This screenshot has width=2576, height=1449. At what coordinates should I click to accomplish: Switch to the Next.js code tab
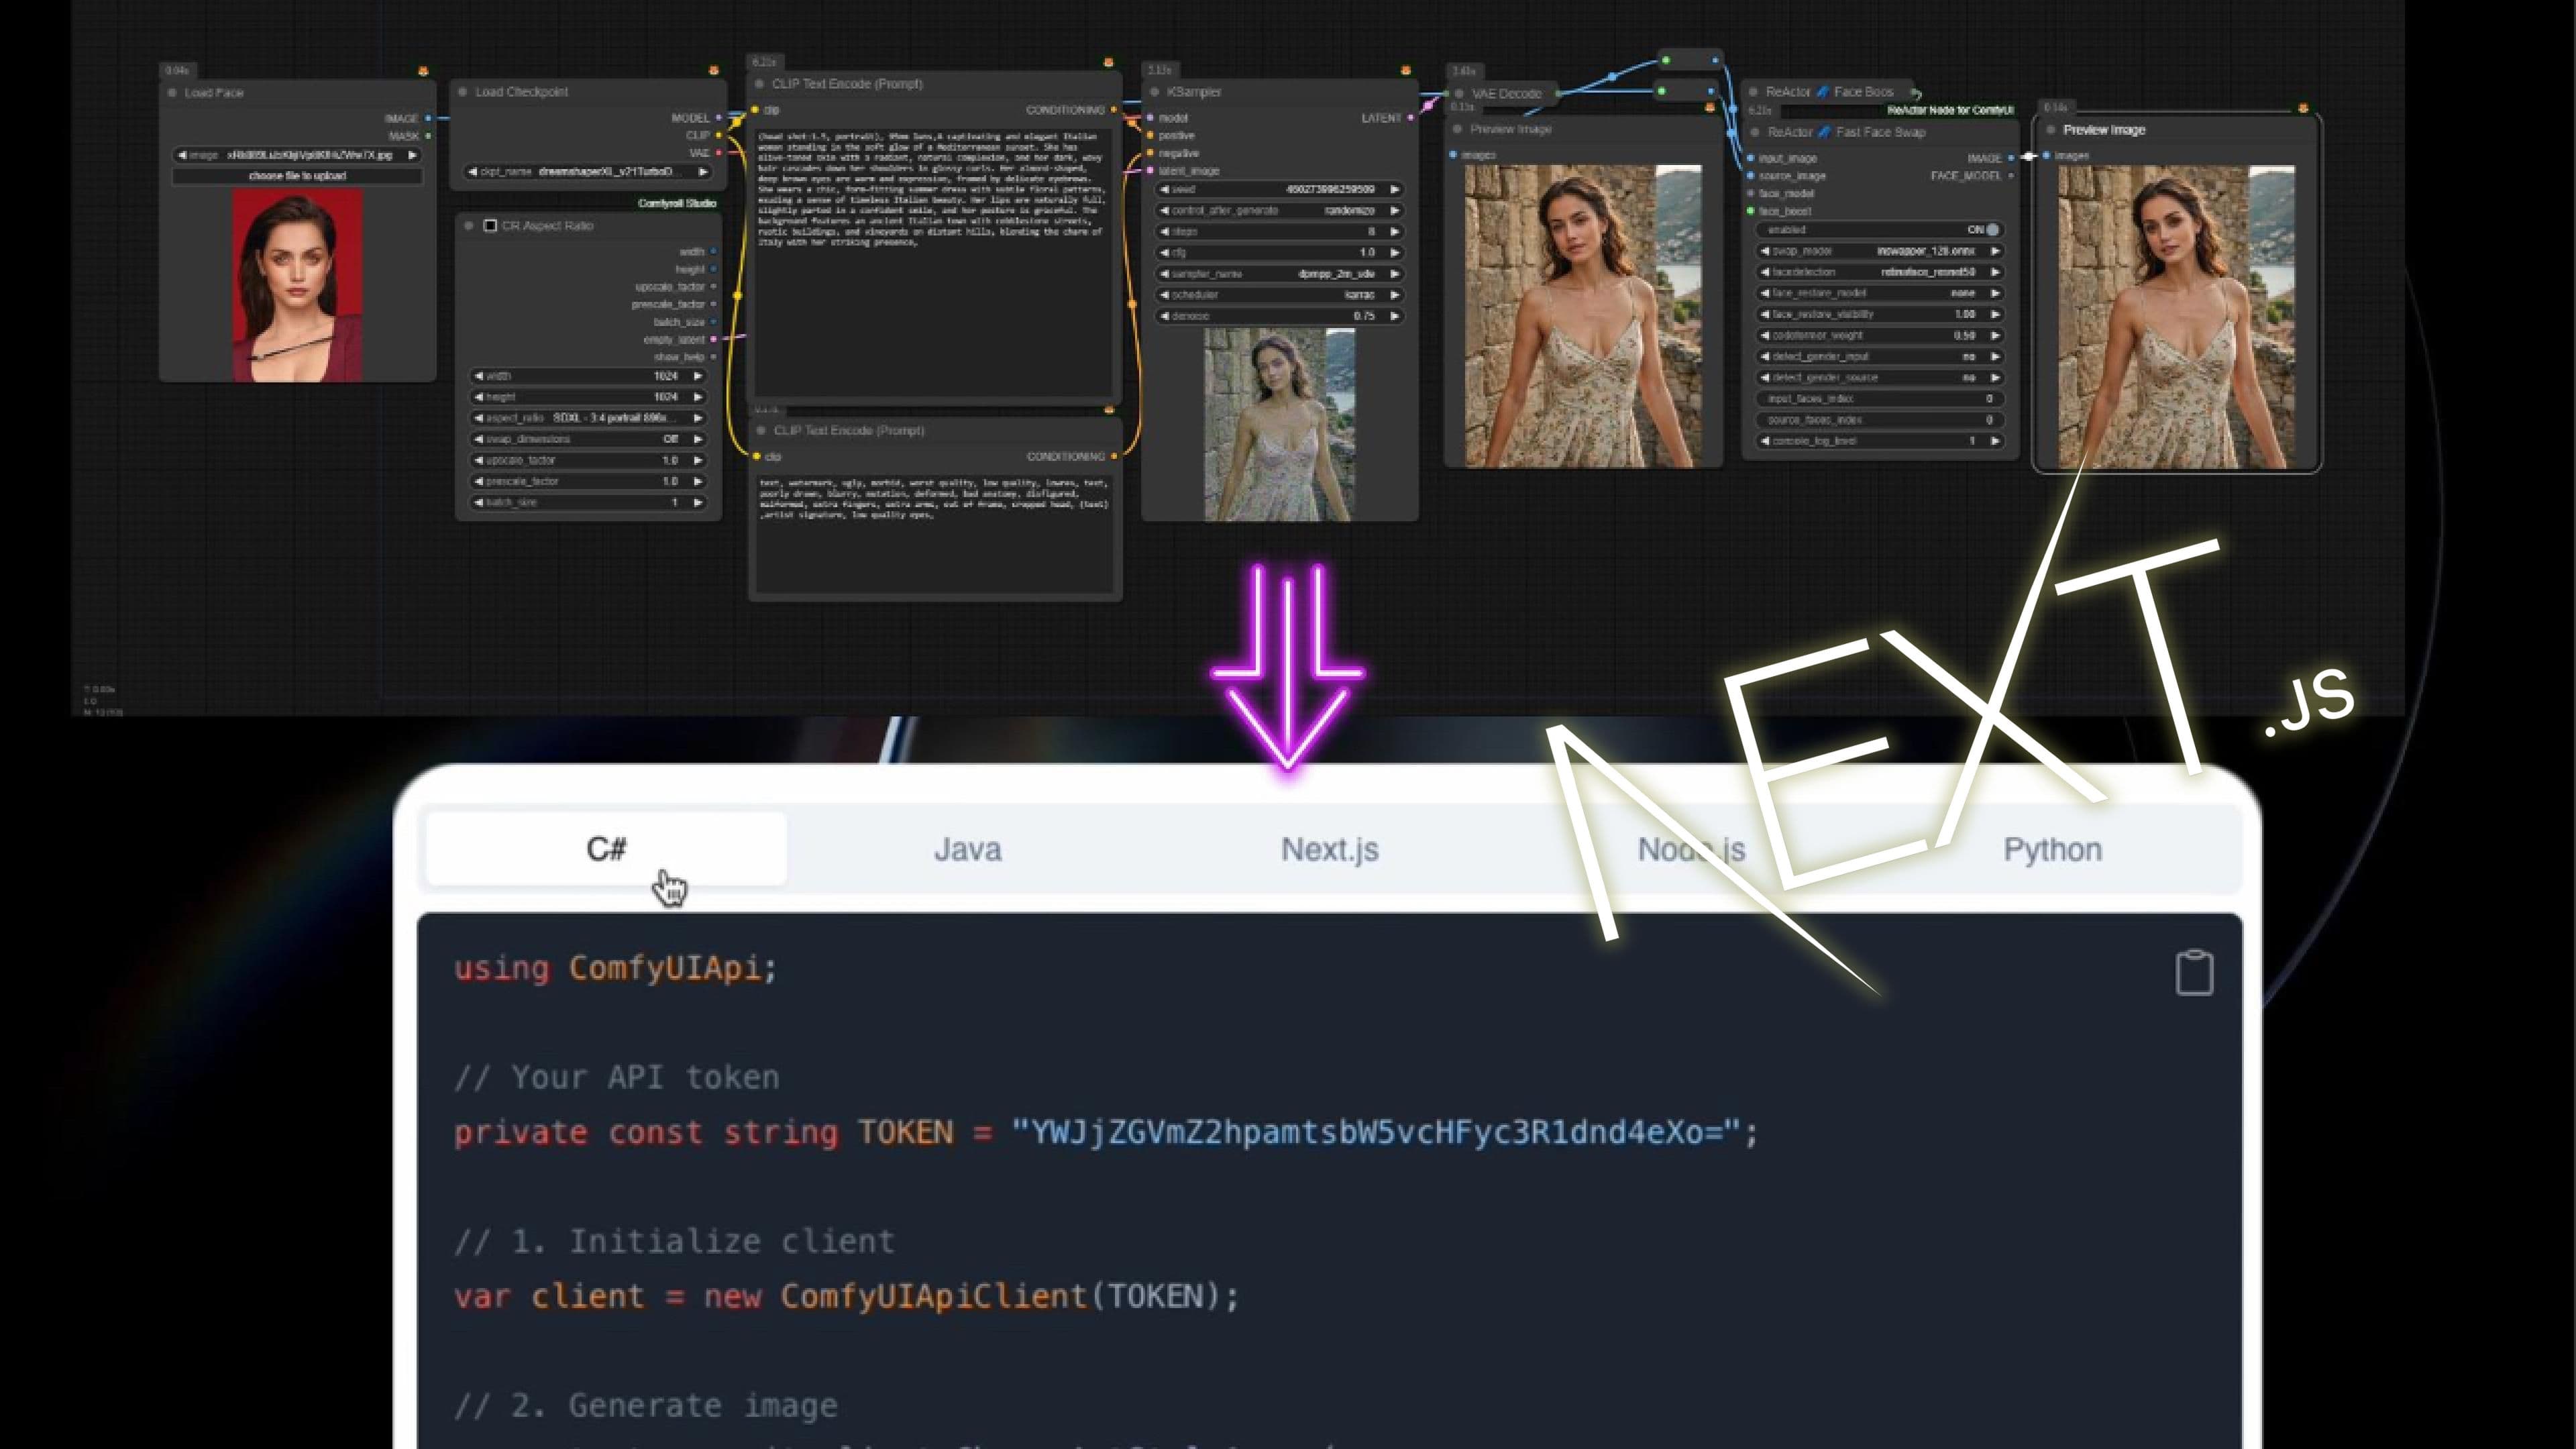click(1329, 849)
